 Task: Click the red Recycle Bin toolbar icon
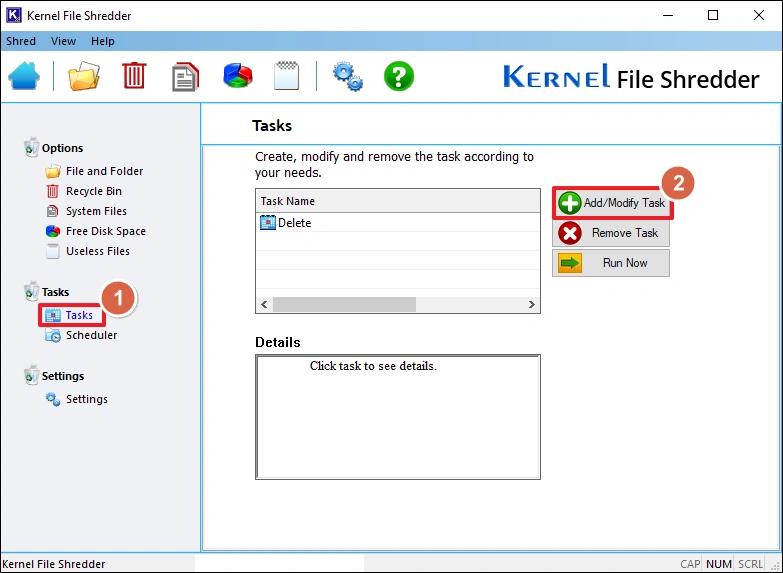tap(134, 77)
